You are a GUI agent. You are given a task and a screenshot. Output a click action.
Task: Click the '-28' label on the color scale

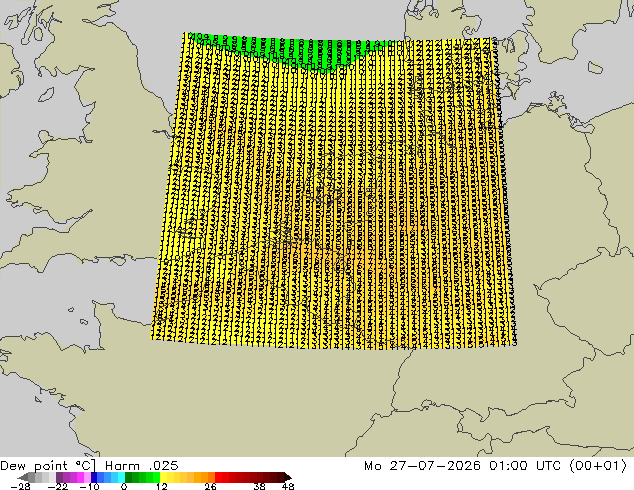(20, 486)
